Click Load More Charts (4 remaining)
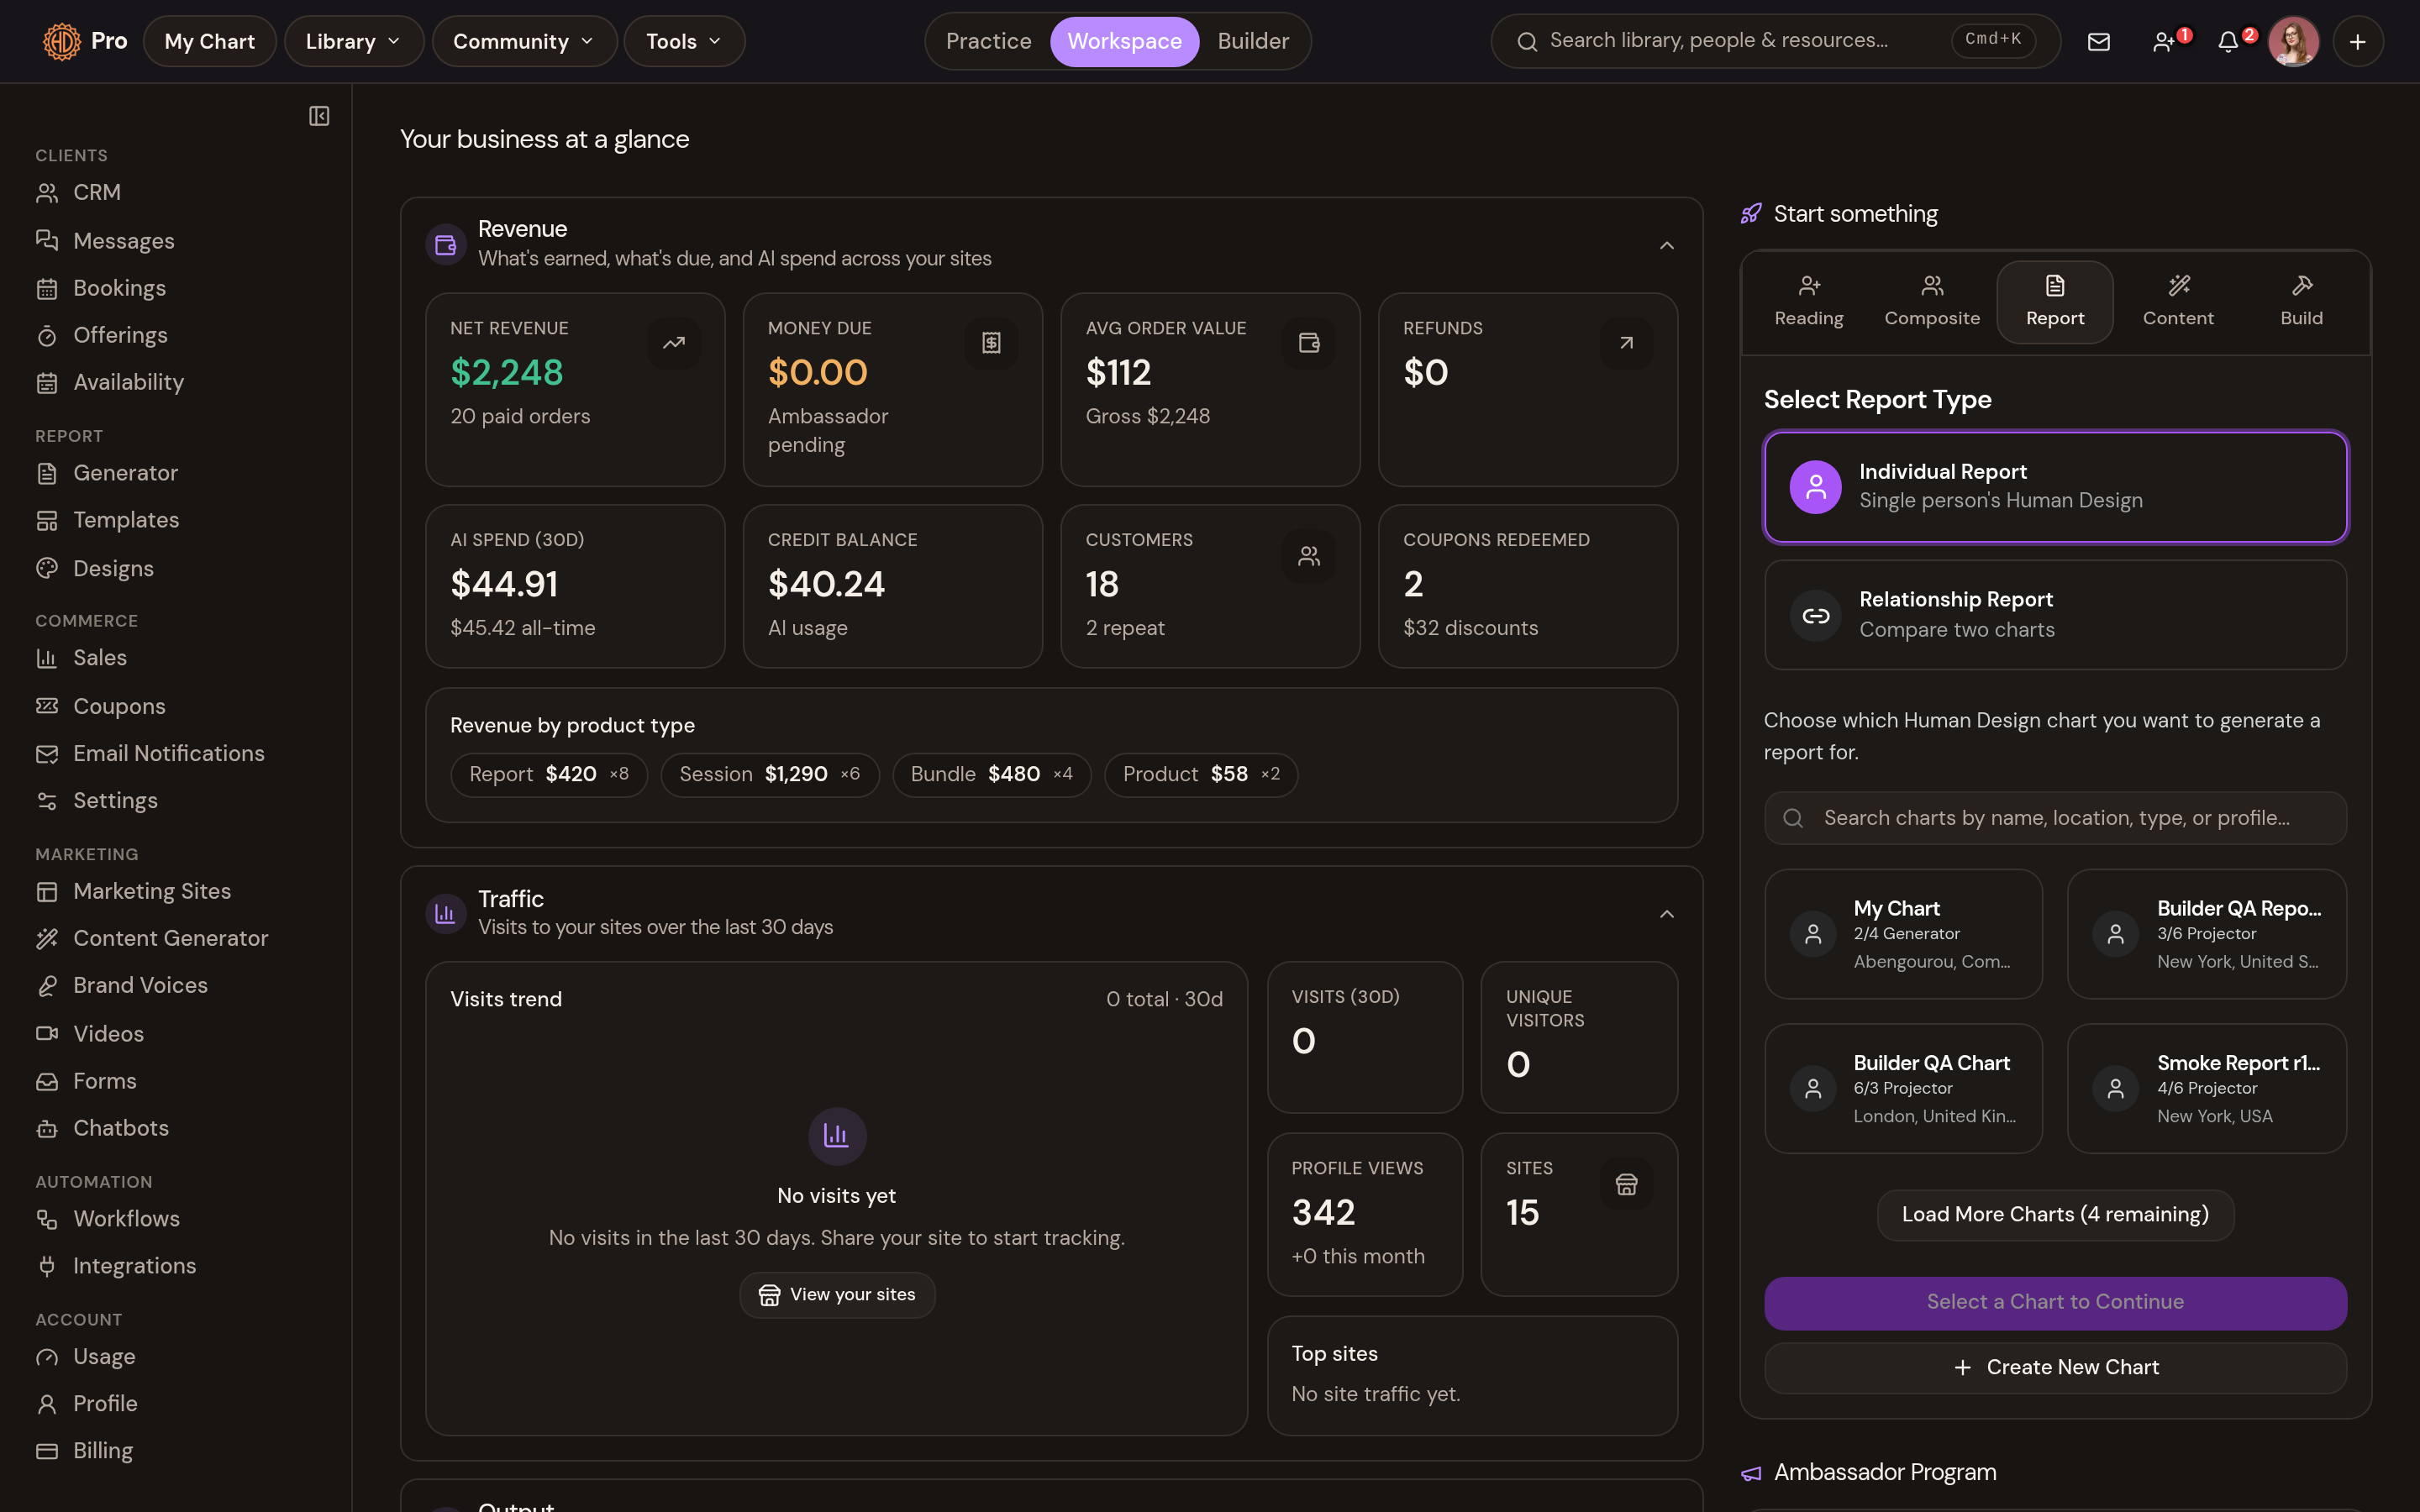This screenshot has width=2420, height=1512. [x=2055, y=1214]
